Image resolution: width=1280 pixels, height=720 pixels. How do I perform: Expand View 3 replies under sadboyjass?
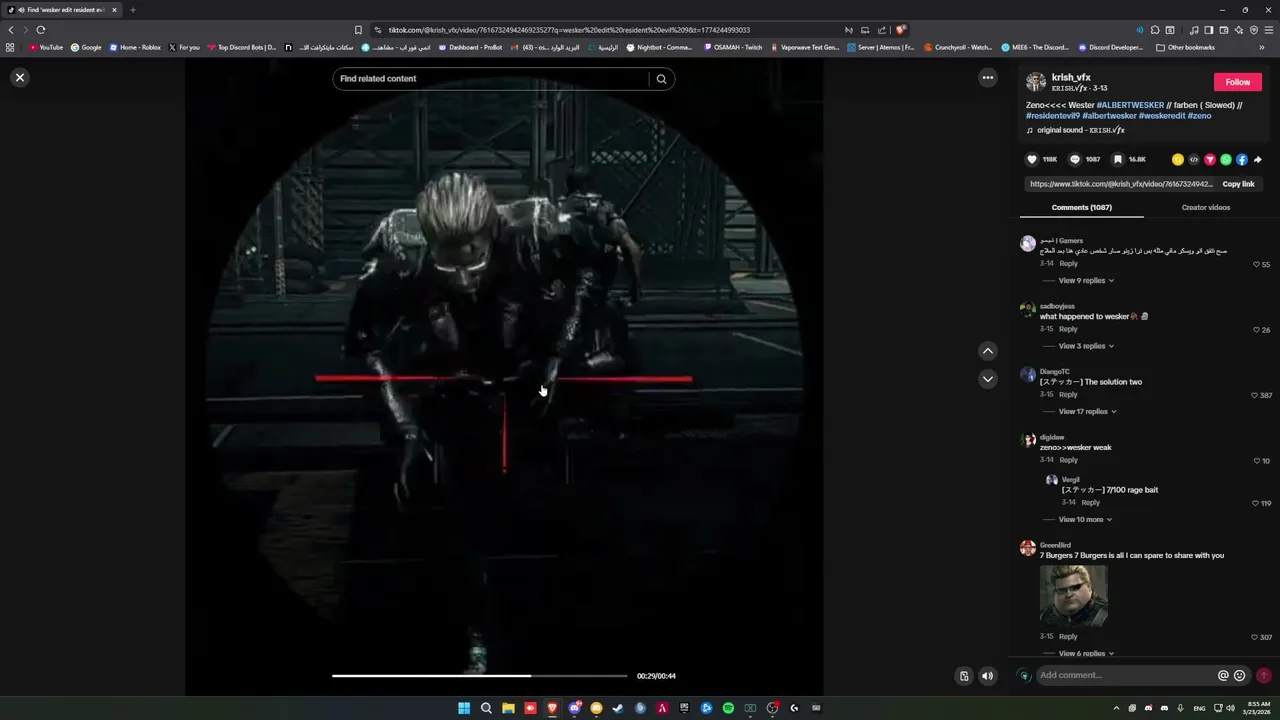(1086, 346)
